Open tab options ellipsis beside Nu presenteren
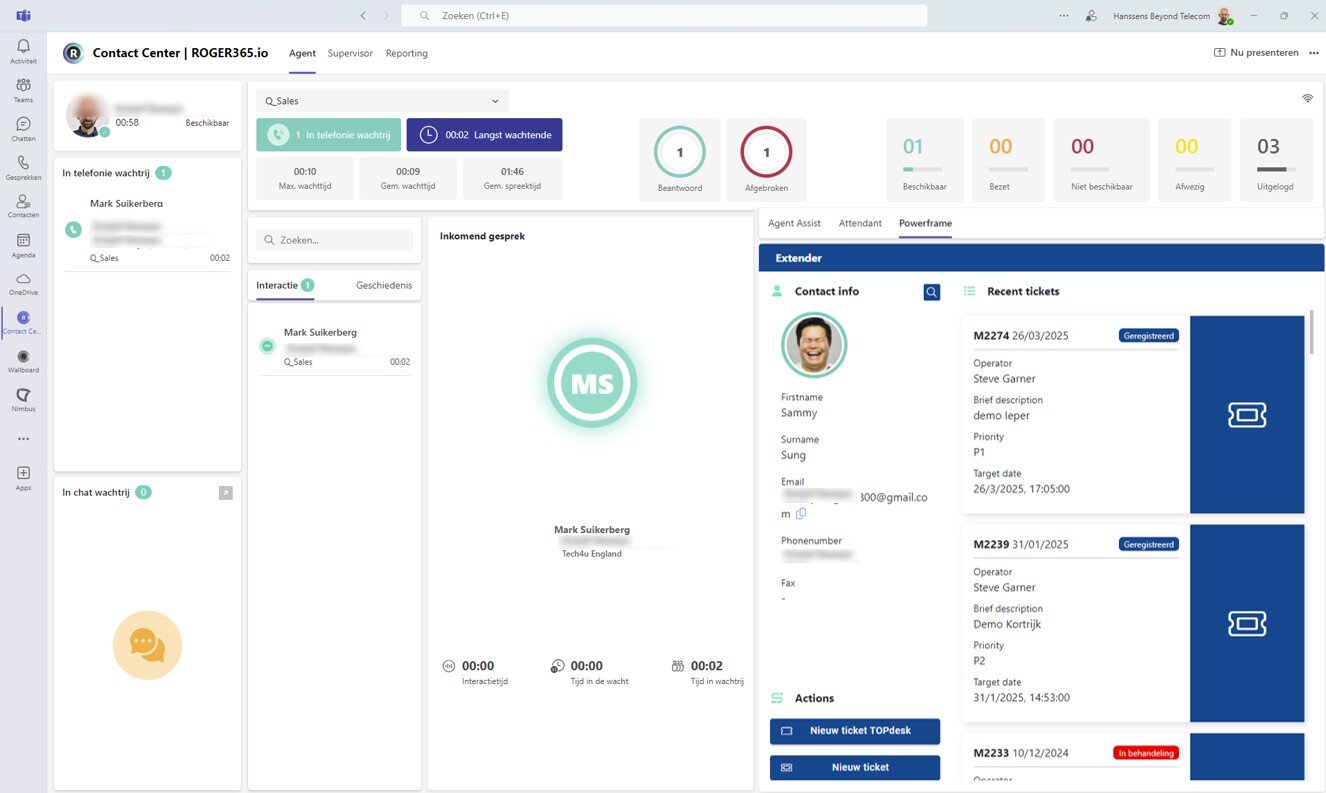The image size is (1326, 793). click(x=1314, y=53)
